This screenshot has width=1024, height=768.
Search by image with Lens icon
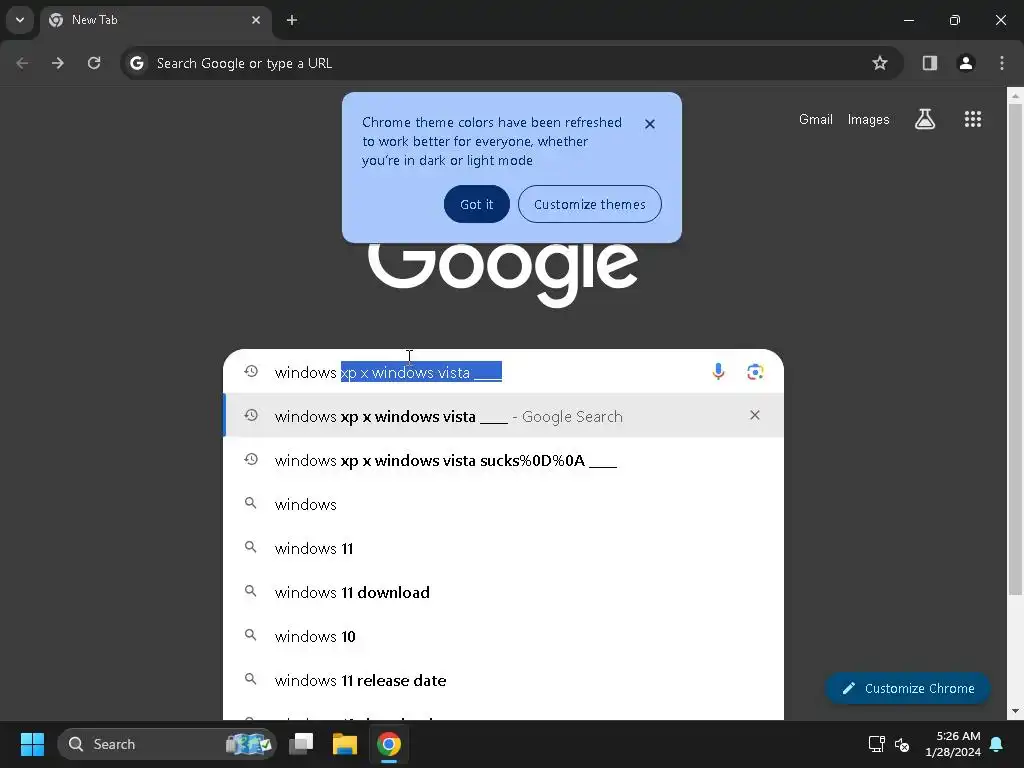pos(755,372)
